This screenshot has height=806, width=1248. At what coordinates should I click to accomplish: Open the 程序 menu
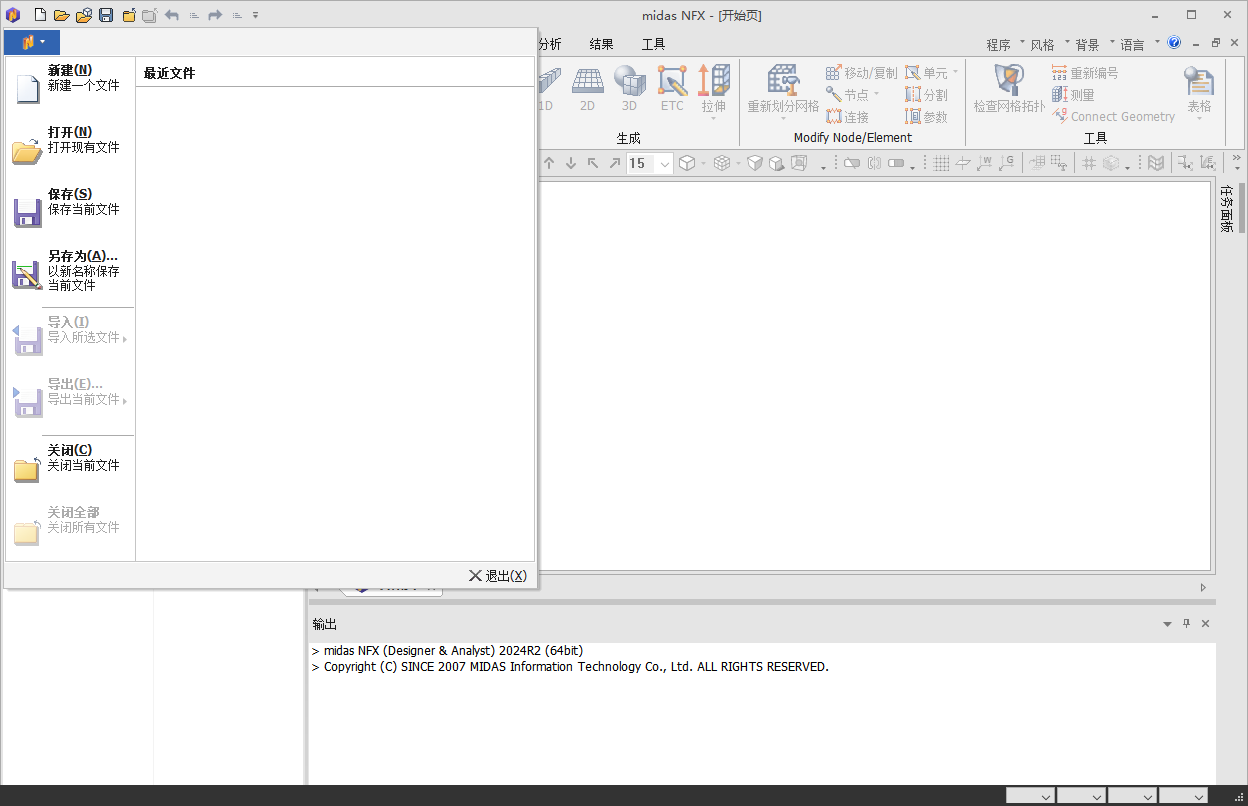click(x=1004, y=44)
